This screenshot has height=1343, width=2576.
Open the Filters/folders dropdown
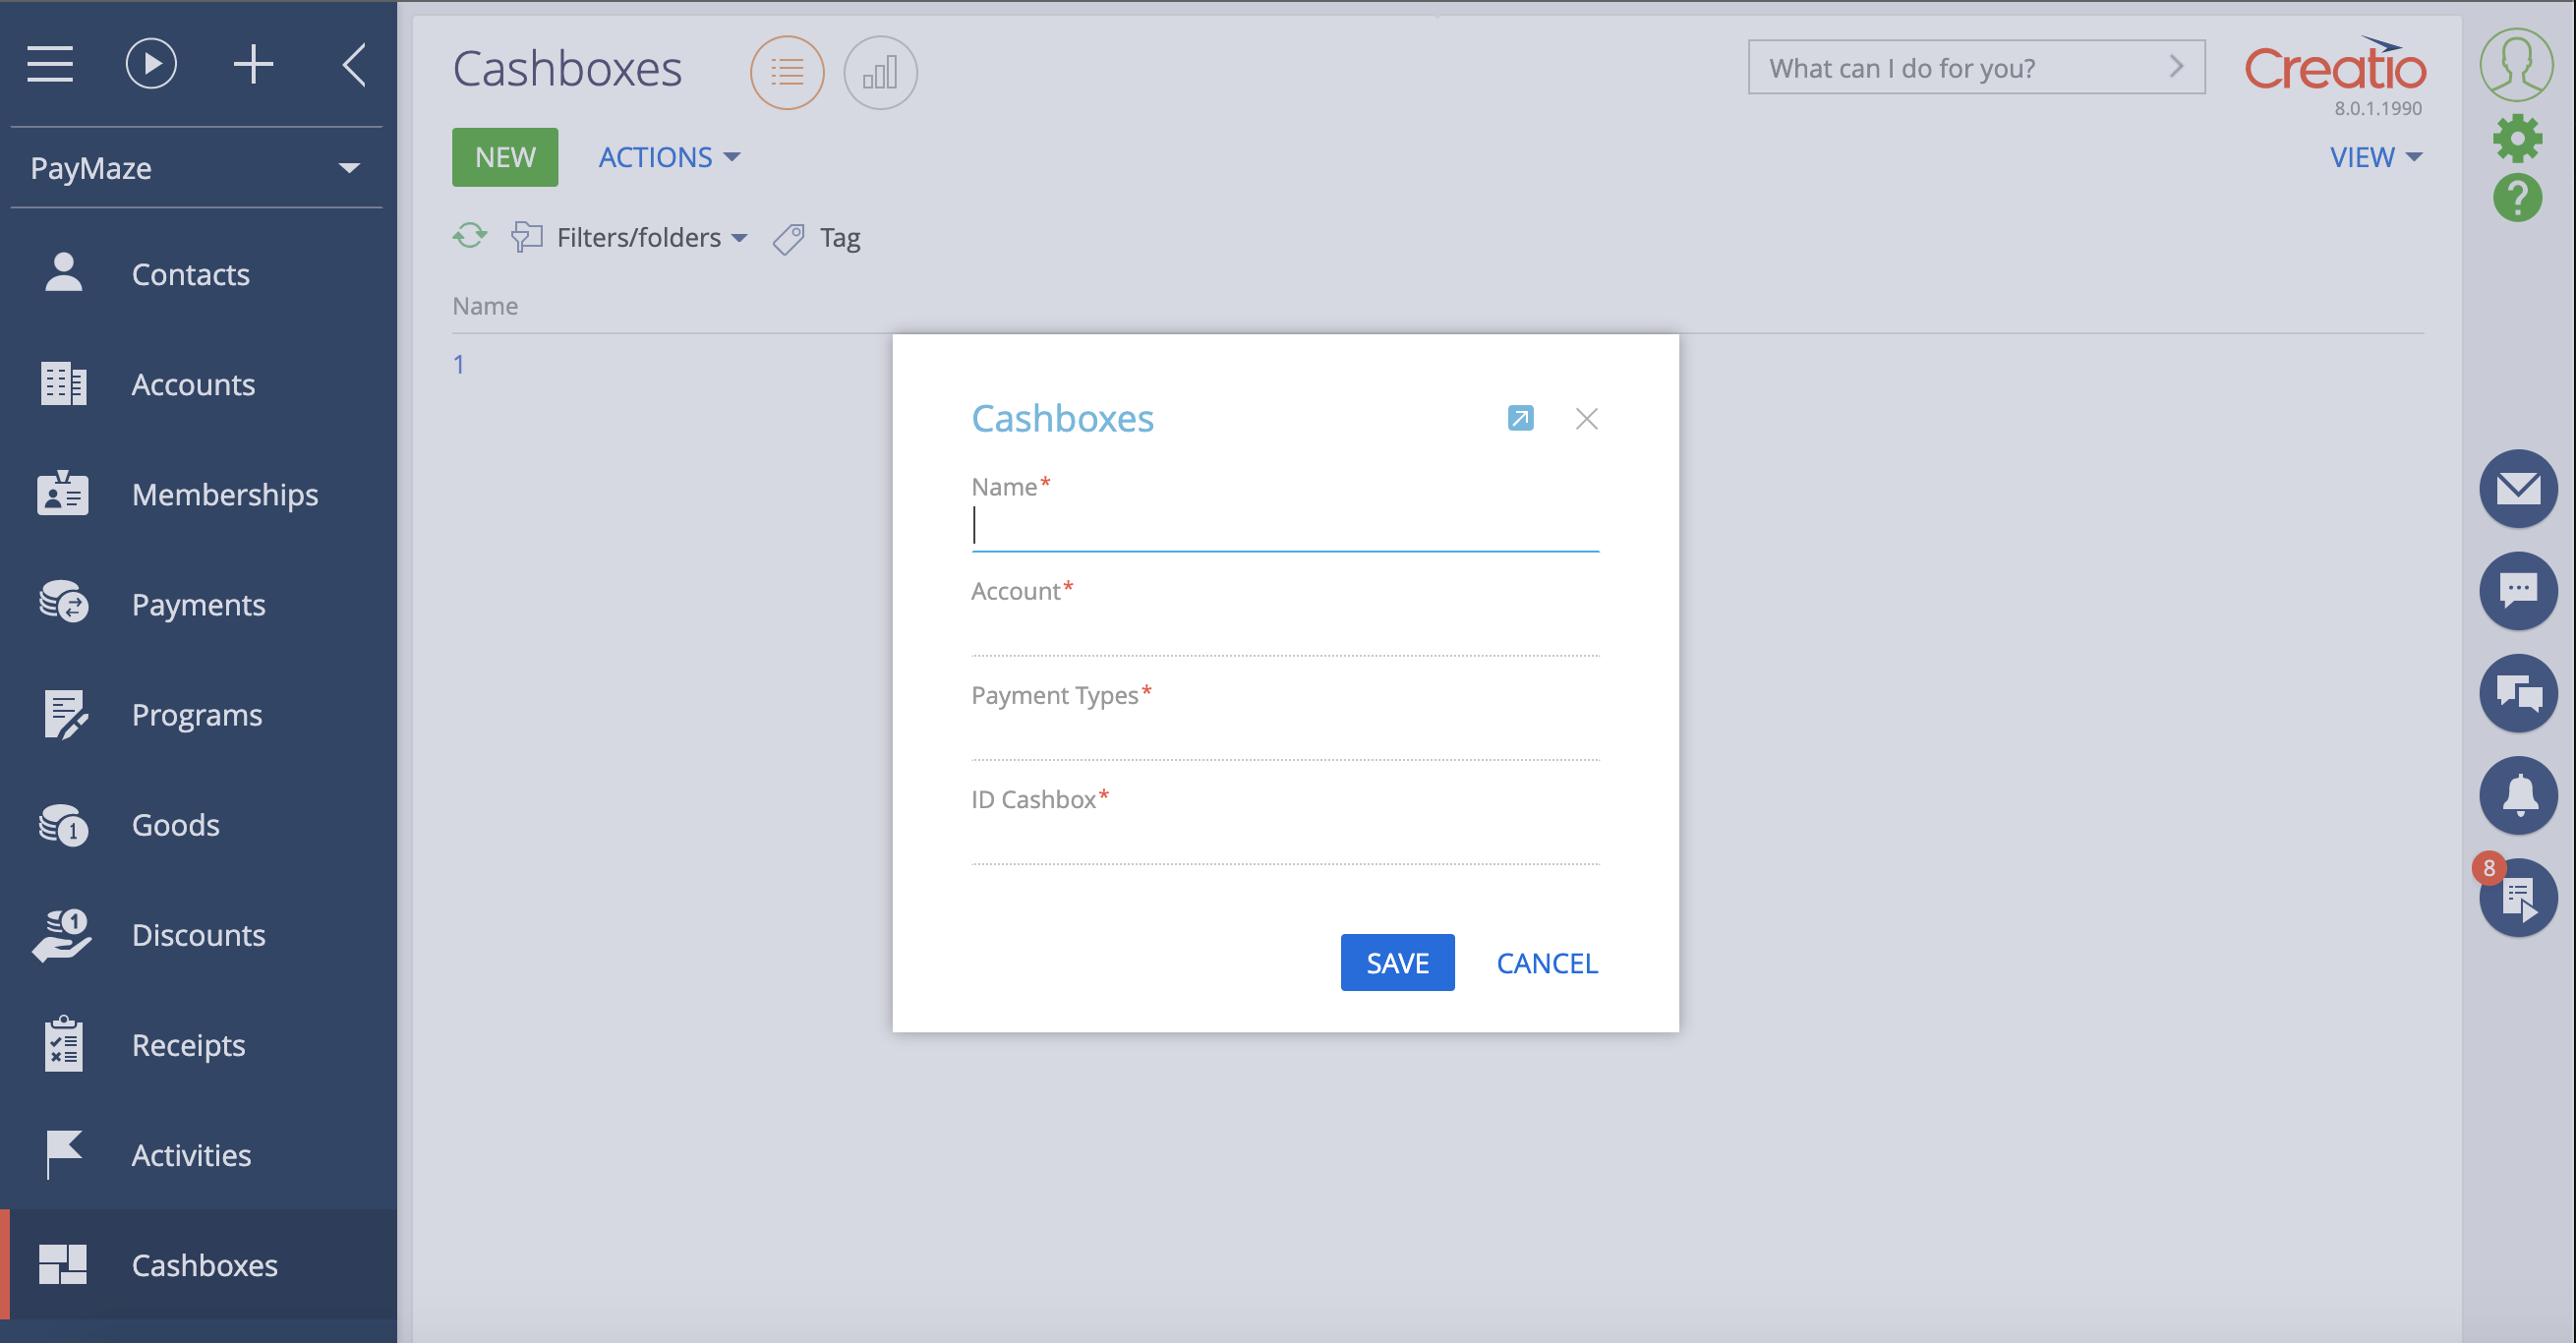tap(630, 237)
